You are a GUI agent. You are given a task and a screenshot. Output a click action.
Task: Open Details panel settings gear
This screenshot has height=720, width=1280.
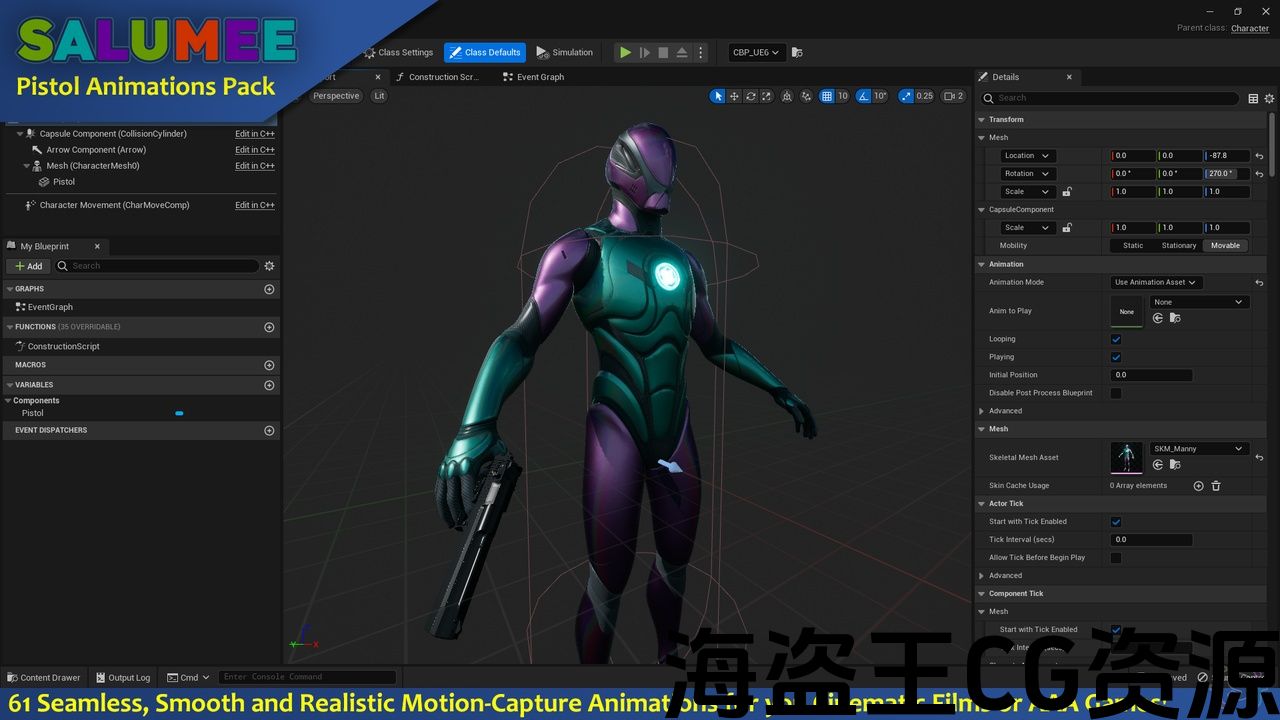(1269, 98)
